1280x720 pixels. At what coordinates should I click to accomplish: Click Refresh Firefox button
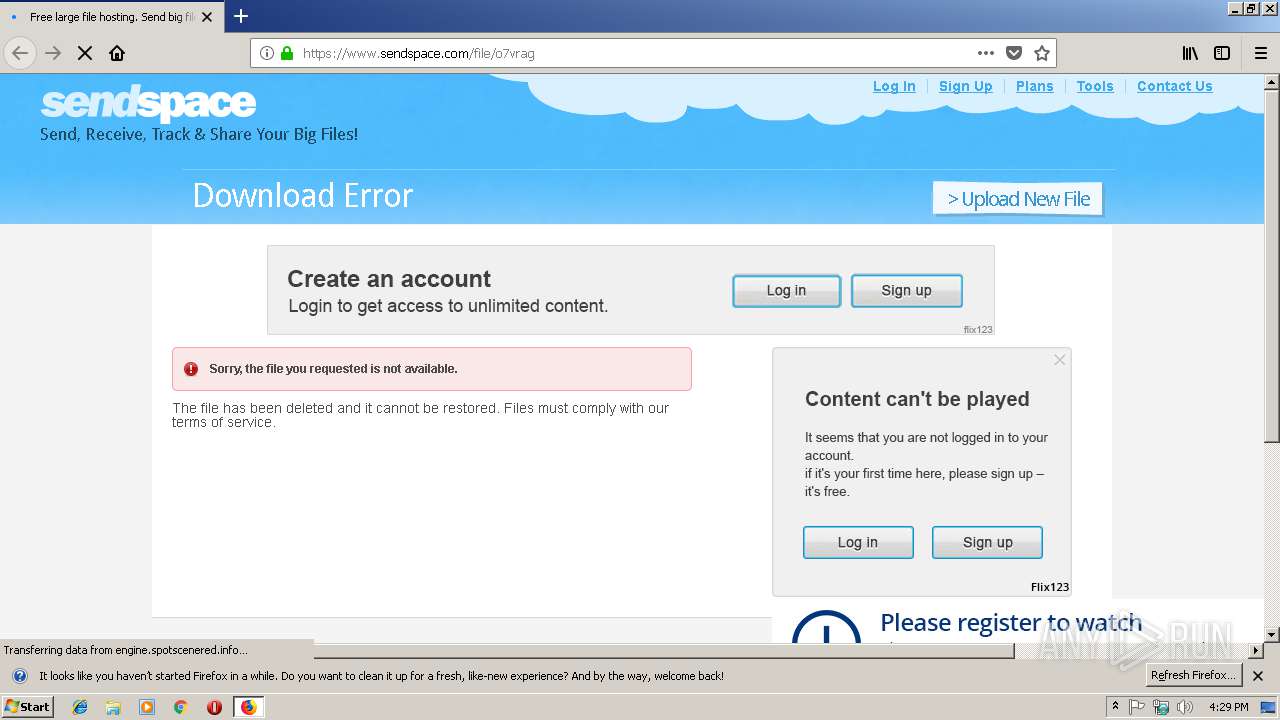click(1193, 675)
